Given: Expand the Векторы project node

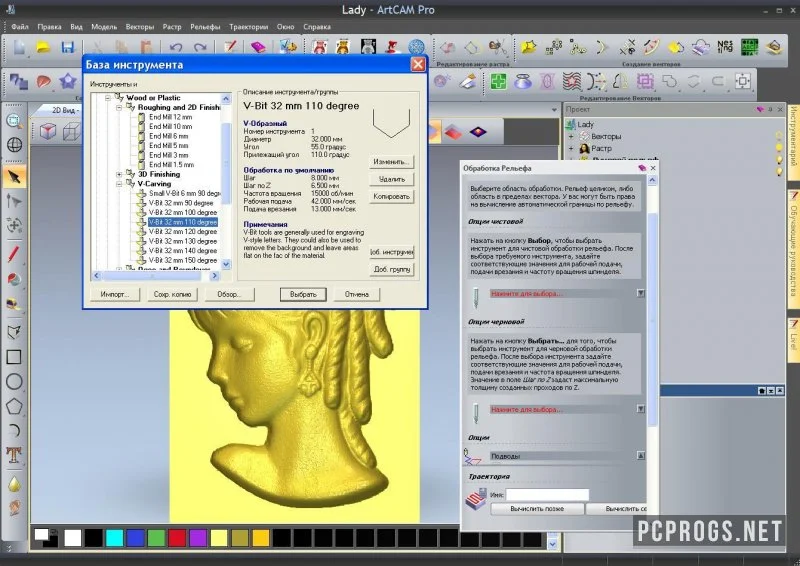Looking at the screenshot, I should click(571, 136).
